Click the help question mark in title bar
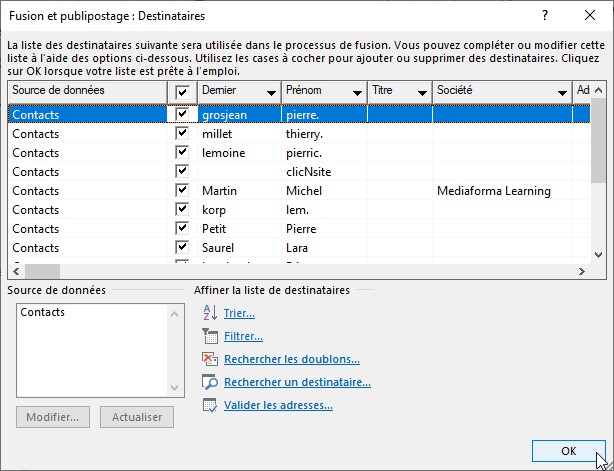 click(545, 16)
